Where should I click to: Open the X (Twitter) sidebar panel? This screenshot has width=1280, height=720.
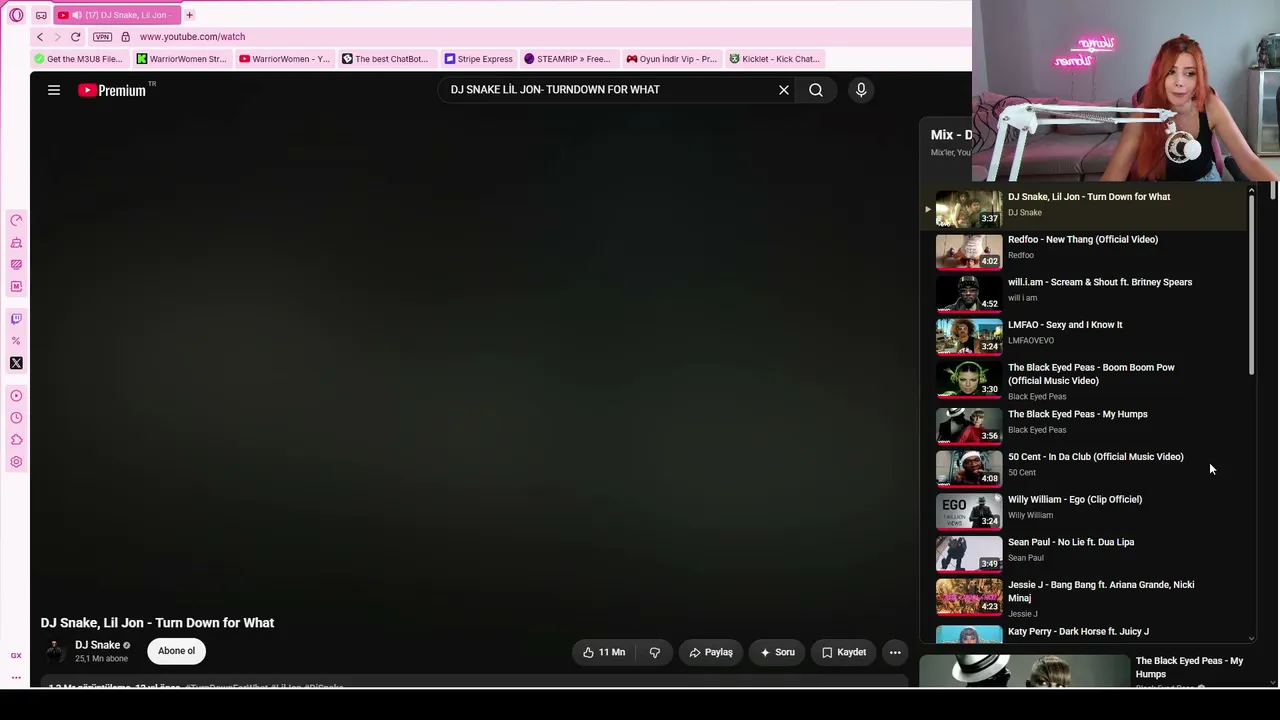16,363
